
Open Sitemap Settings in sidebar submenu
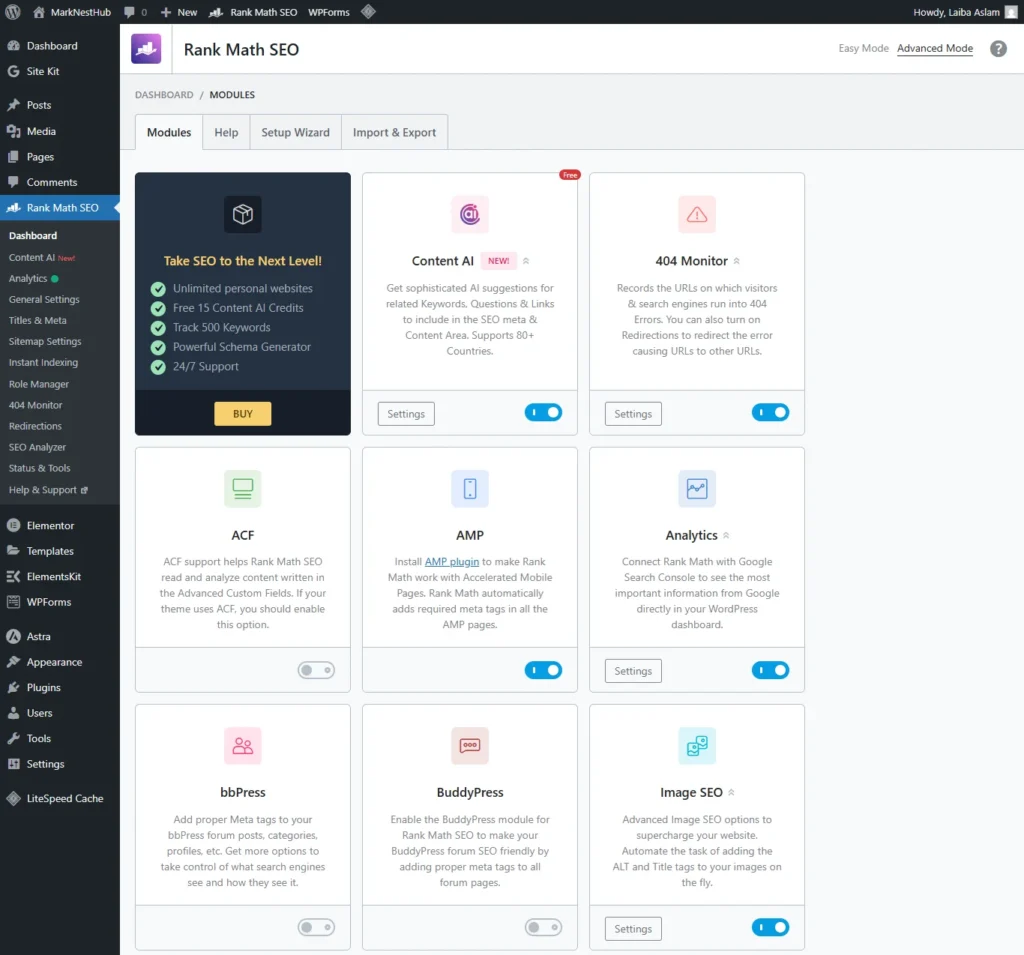[45, 341]
